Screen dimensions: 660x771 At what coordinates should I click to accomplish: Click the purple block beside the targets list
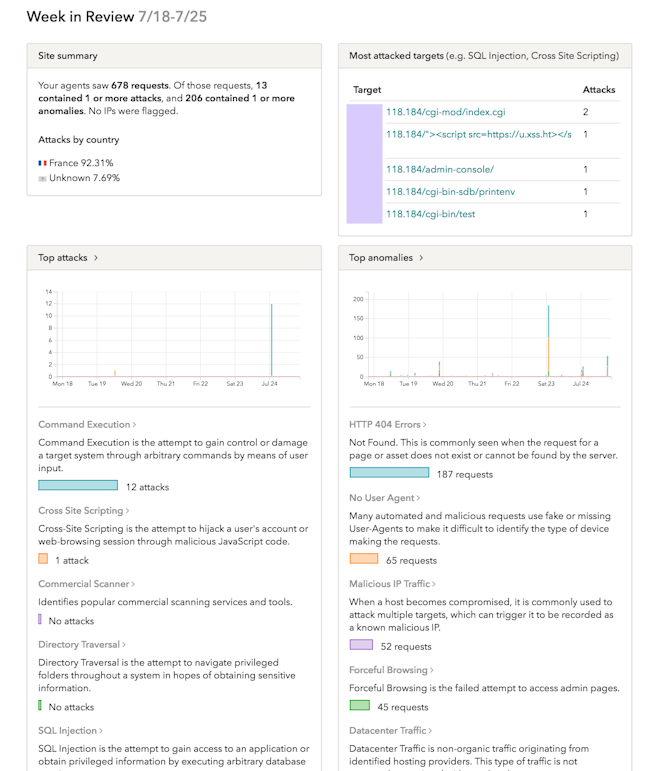pos(364,164)
